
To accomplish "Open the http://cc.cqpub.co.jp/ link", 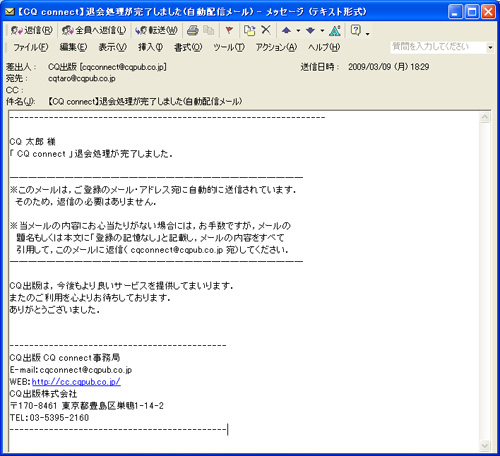I will tap(76, 382).
